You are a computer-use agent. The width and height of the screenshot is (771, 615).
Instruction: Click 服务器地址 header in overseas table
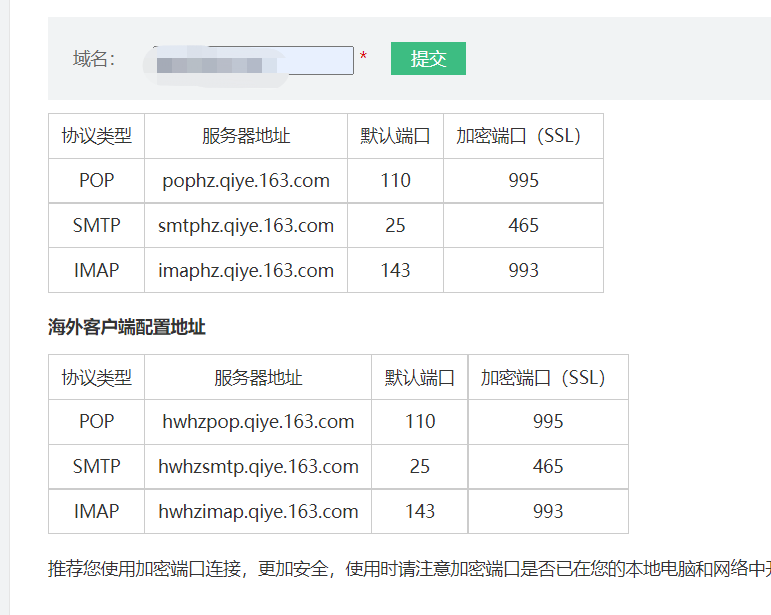(x=258, y=378)
